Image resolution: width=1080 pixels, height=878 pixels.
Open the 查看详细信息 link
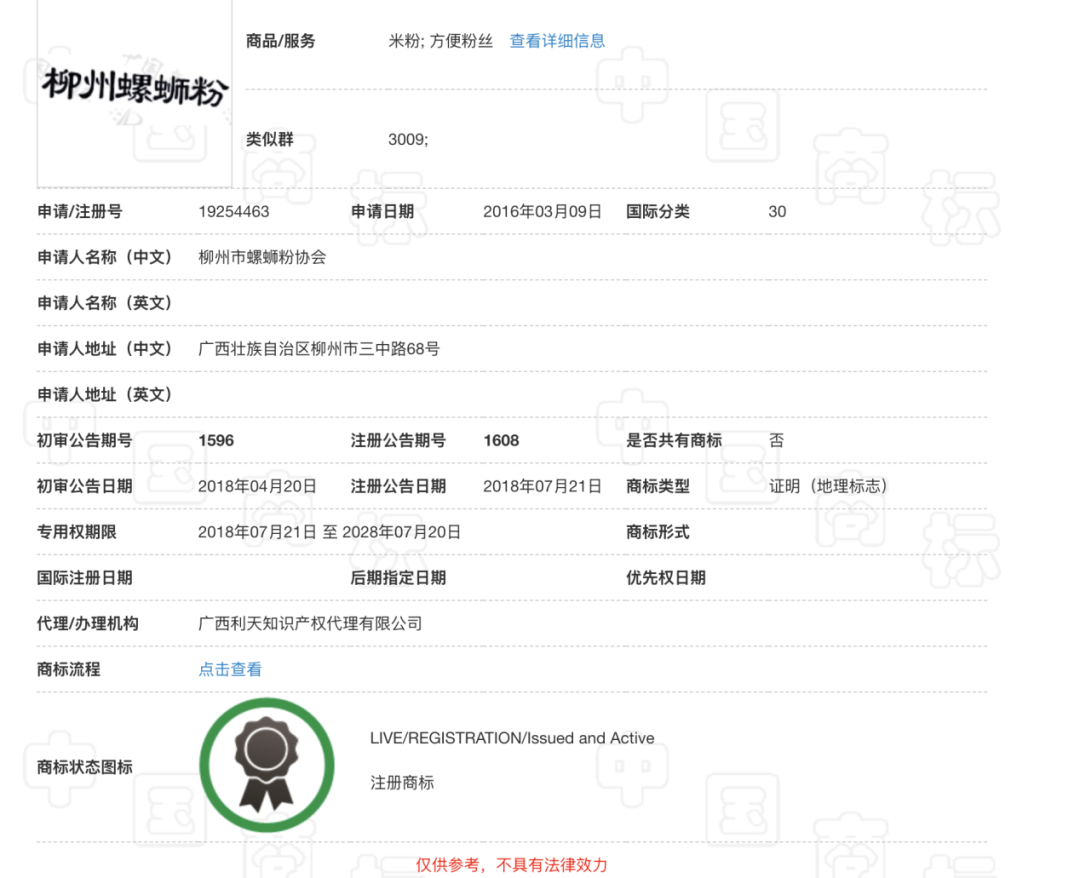point(557,41)
